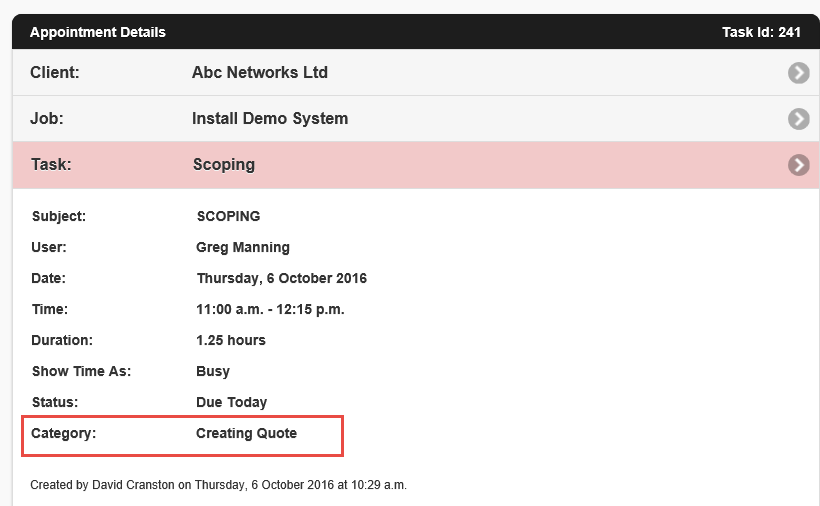Click the Created by David Cranston footer text

[218, 485]
